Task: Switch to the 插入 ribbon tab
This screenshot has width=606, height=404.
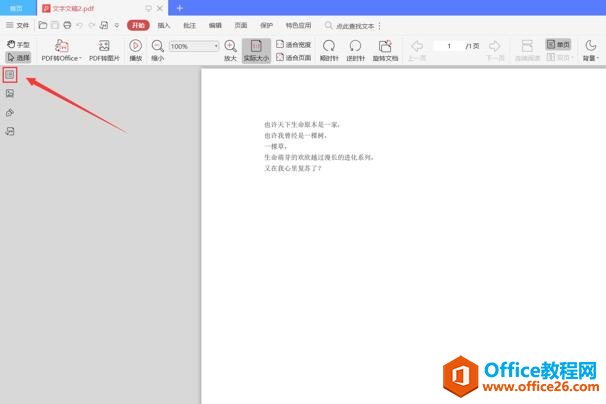Action: [164, 26]
